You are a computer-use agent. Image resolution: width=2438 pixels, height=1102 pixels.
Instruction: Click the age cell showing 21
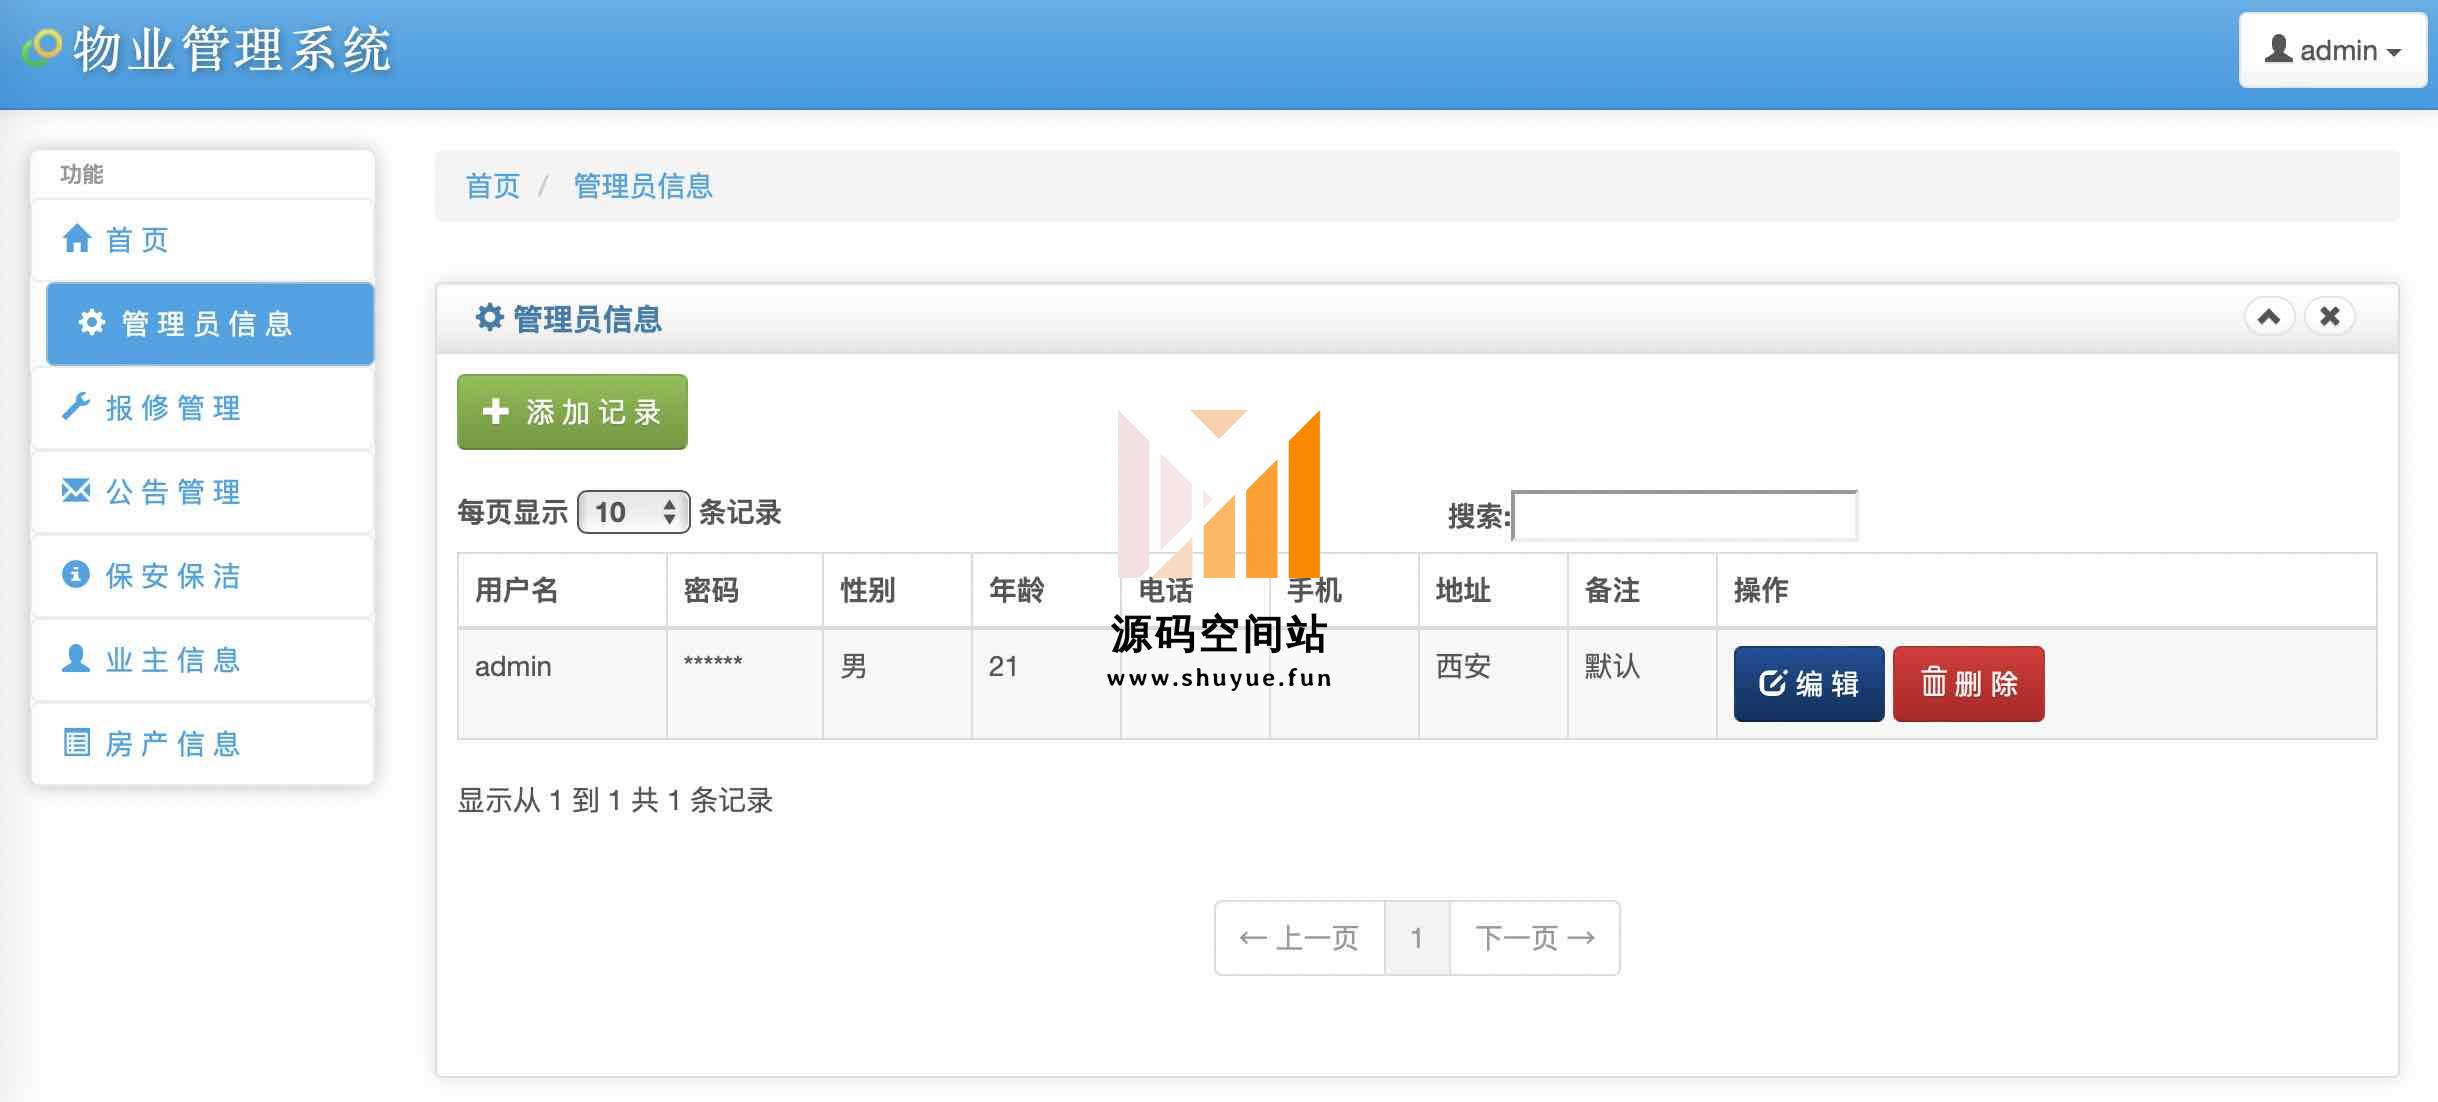point(1046,684)
